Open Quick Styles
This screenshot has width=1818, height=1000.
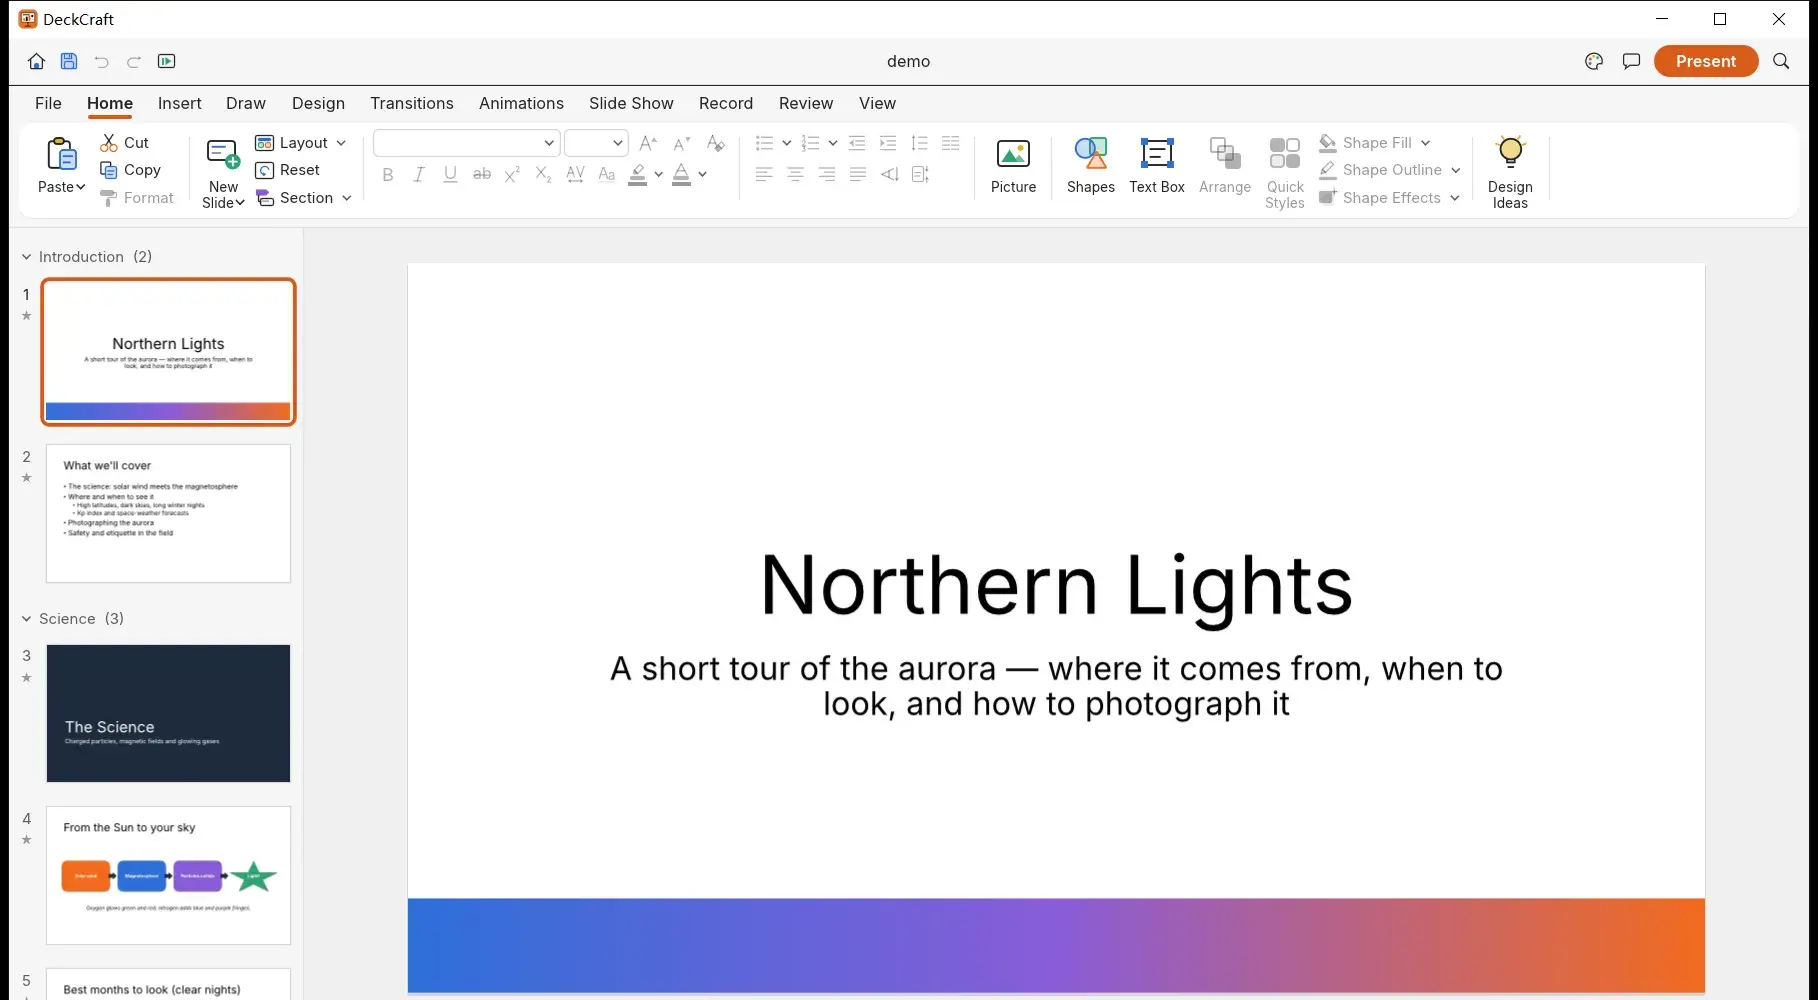point(1285,173)
